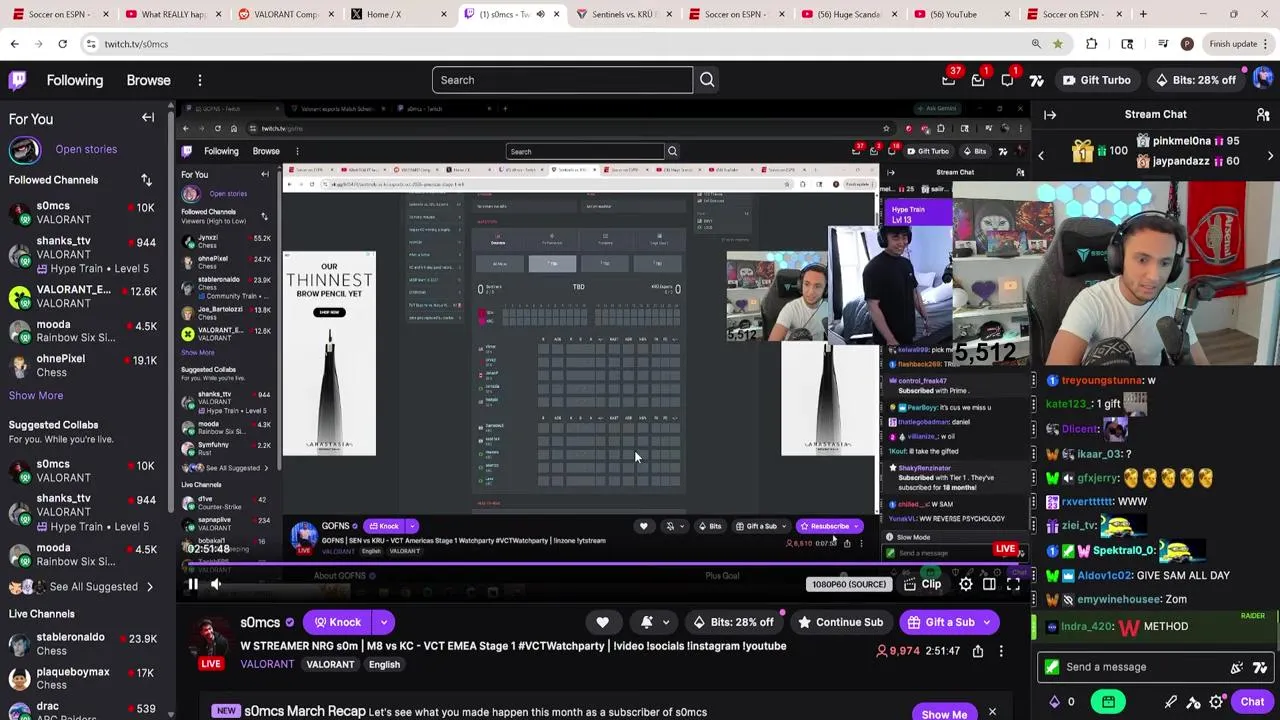The height and width of the screenshot is (720, 1280).
Task: Select the 1080P60 (SOURCE) quality badge
Action: pos(848,584)
